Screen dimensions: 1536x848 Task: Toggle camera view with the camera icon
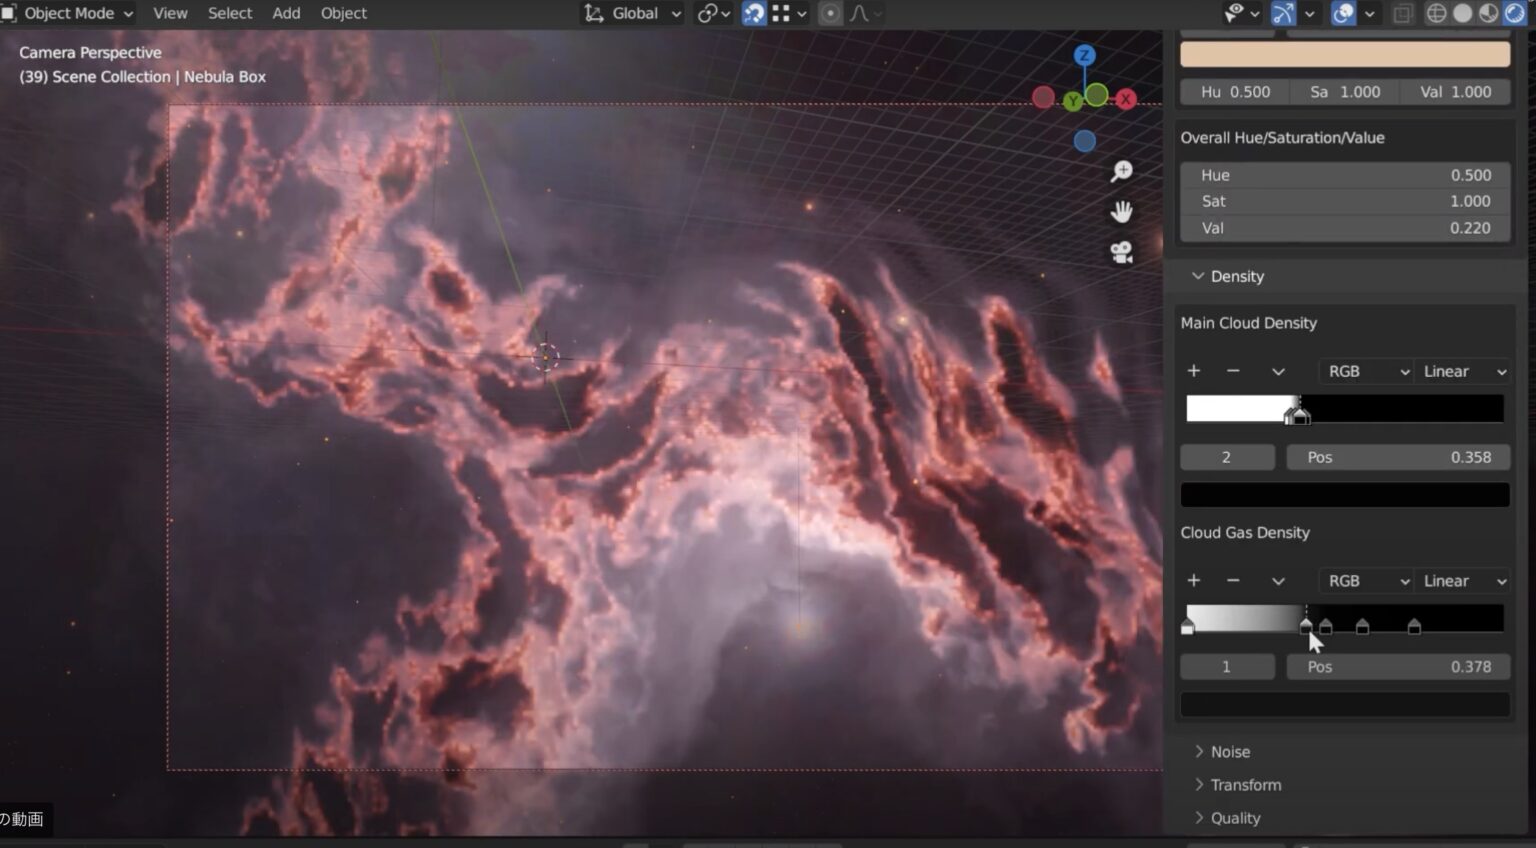1121,251
